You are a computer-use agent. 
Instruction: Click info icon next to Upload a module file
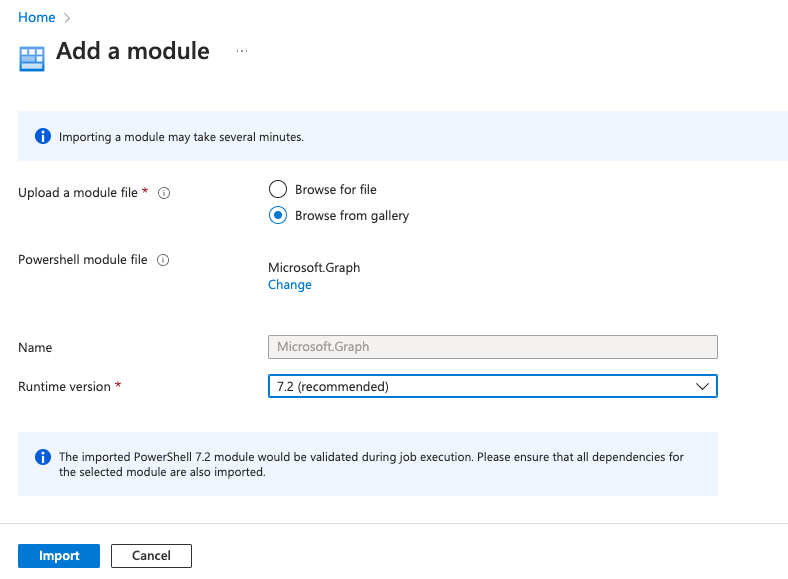(164, 193)
